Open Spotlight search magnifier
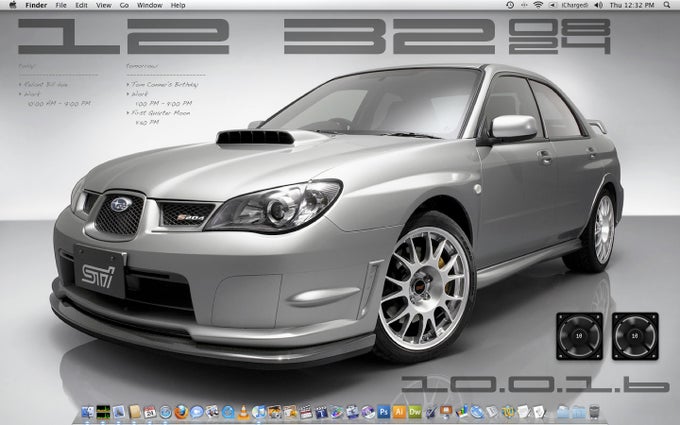The height and width of the screenshot is (425, 680). [x=667, y=5]
